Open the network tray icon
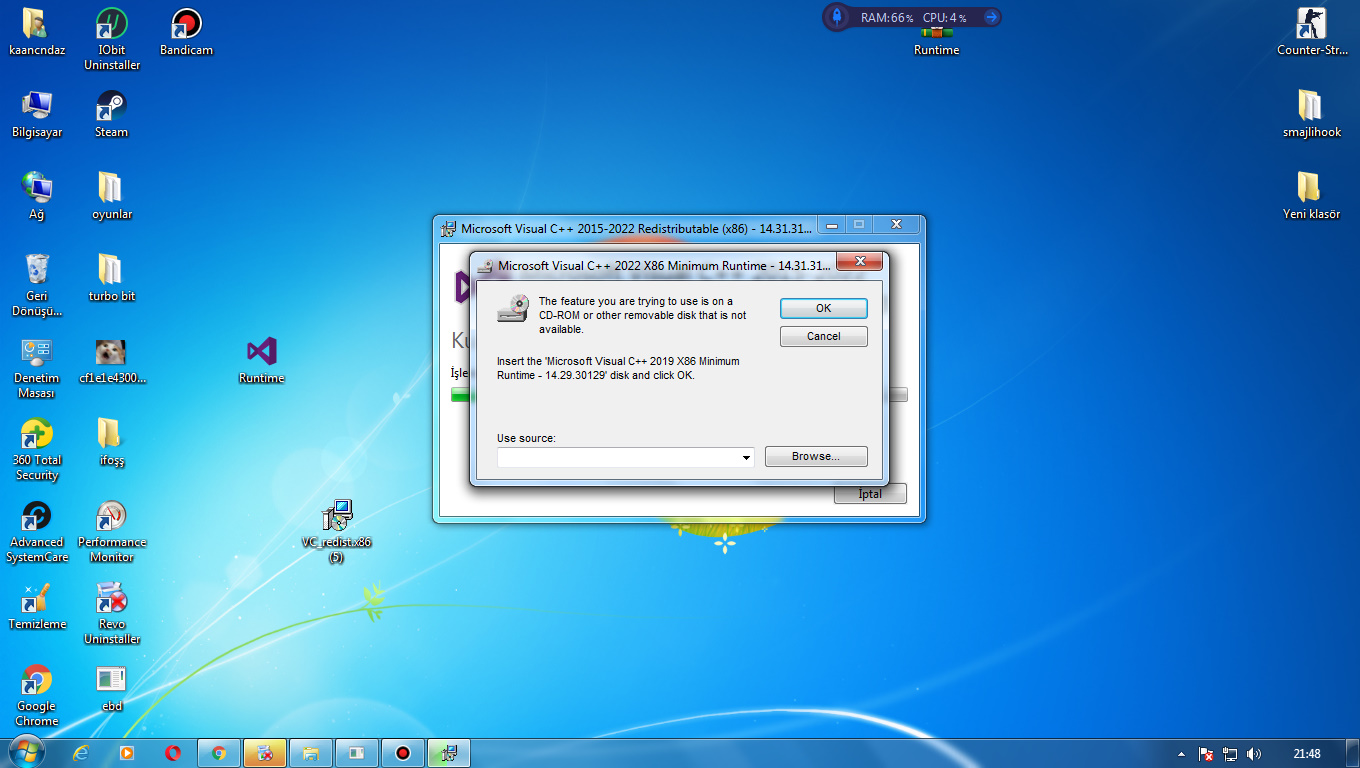Viewport: 1360px width, 768px height. click(x=1230, y=754)
